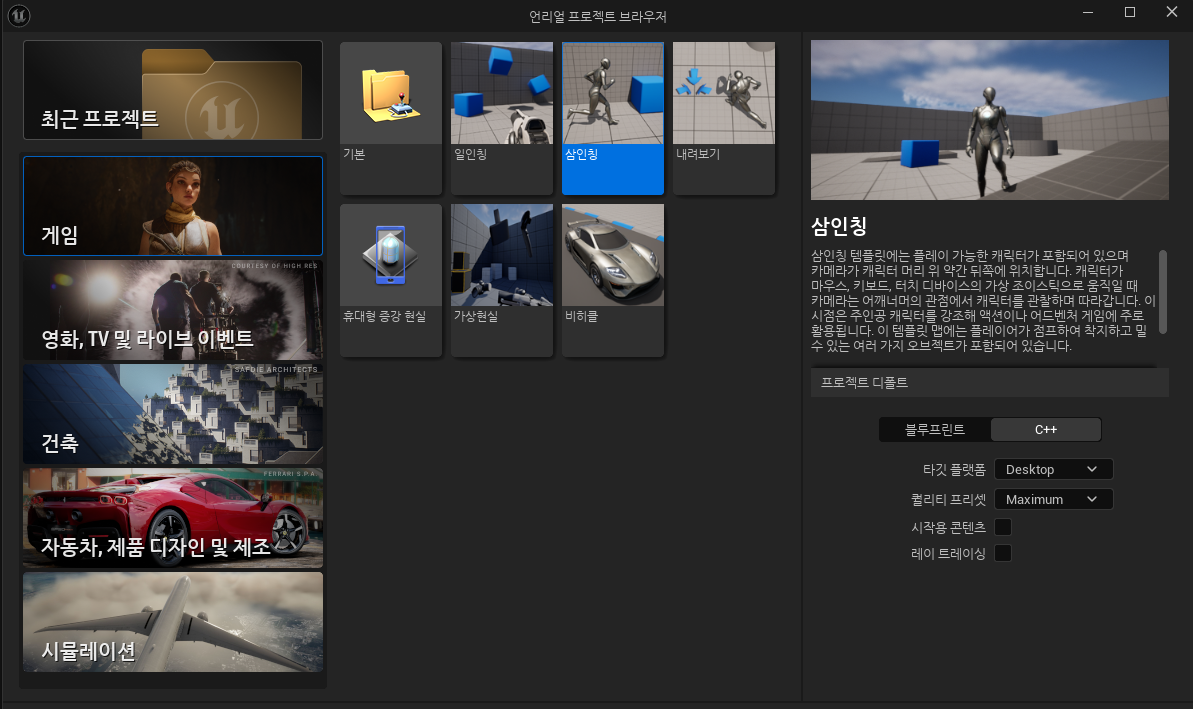Click the 언리얼 프로젝트 브라우저 window title
This screenshot has width=1193, height=709.
[x=598, y=16]
